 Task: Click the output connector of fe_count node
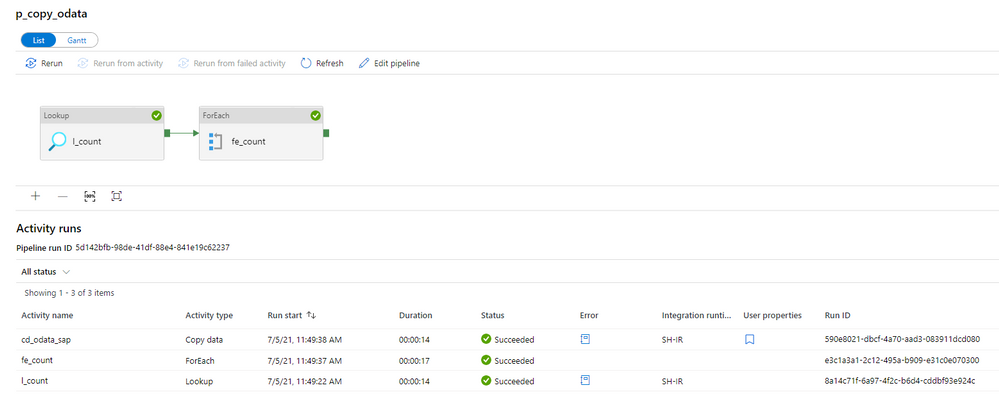tap(326, 133)
